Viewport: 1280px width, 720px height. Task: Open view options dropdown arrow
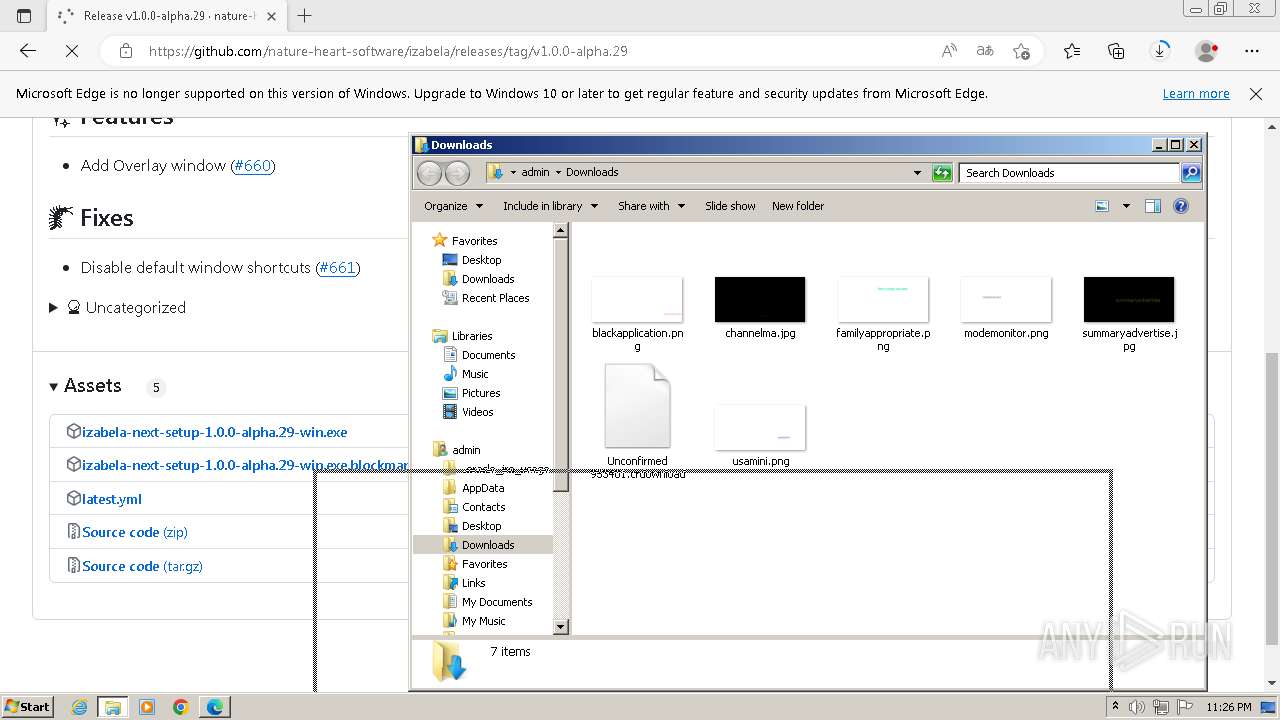[x=1126, y=206]
